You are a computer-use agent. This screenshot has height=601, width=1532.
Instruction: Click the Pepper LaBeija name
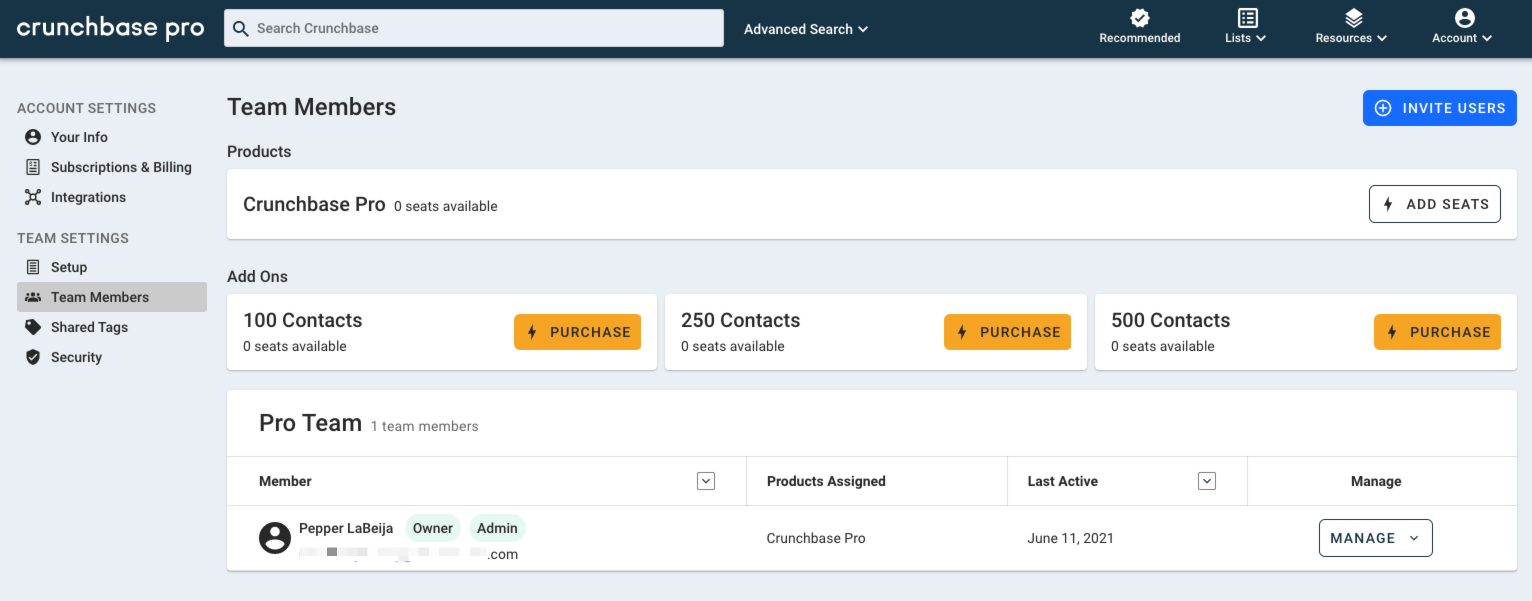click(x=346, y=528)
